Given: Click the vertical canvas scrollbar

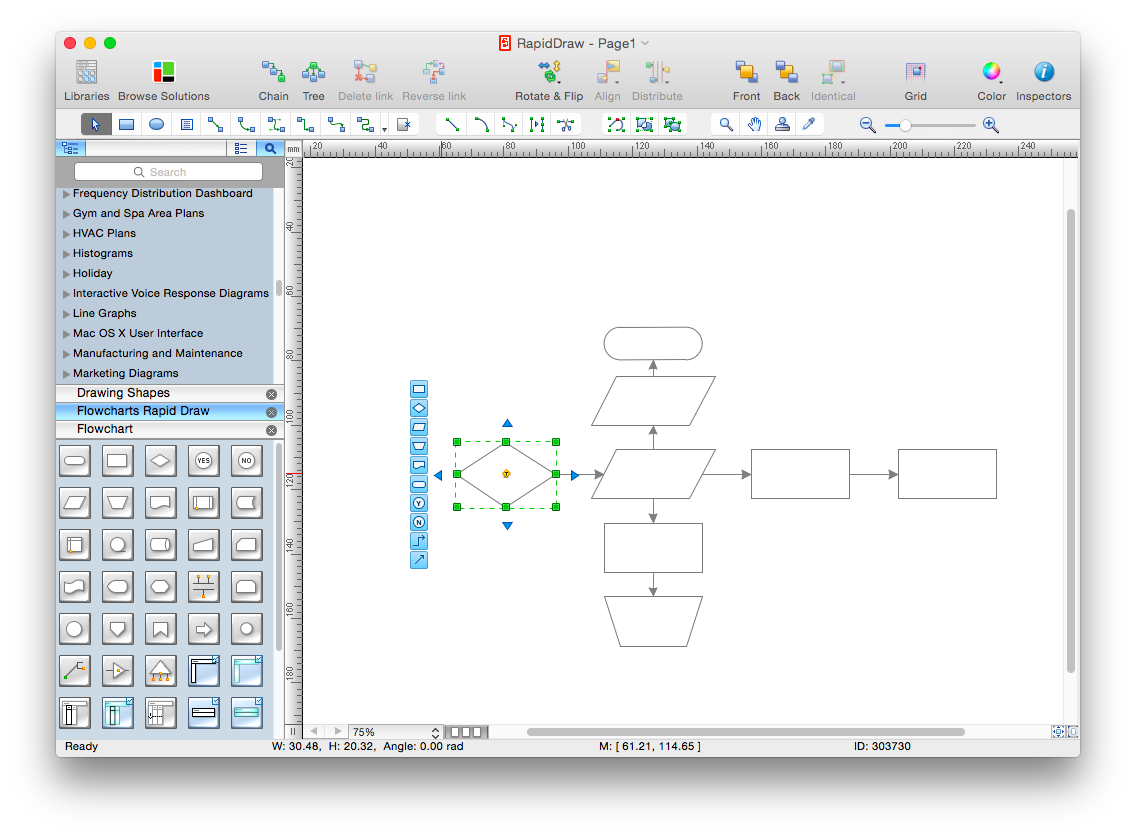Looking at the screenshot, I should [1071, 441].
